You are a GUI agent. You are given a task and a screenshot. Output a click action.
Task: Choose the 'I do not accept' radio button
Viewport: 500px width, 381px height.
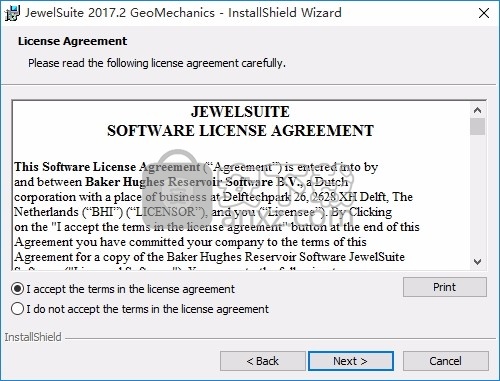(17, 309)
